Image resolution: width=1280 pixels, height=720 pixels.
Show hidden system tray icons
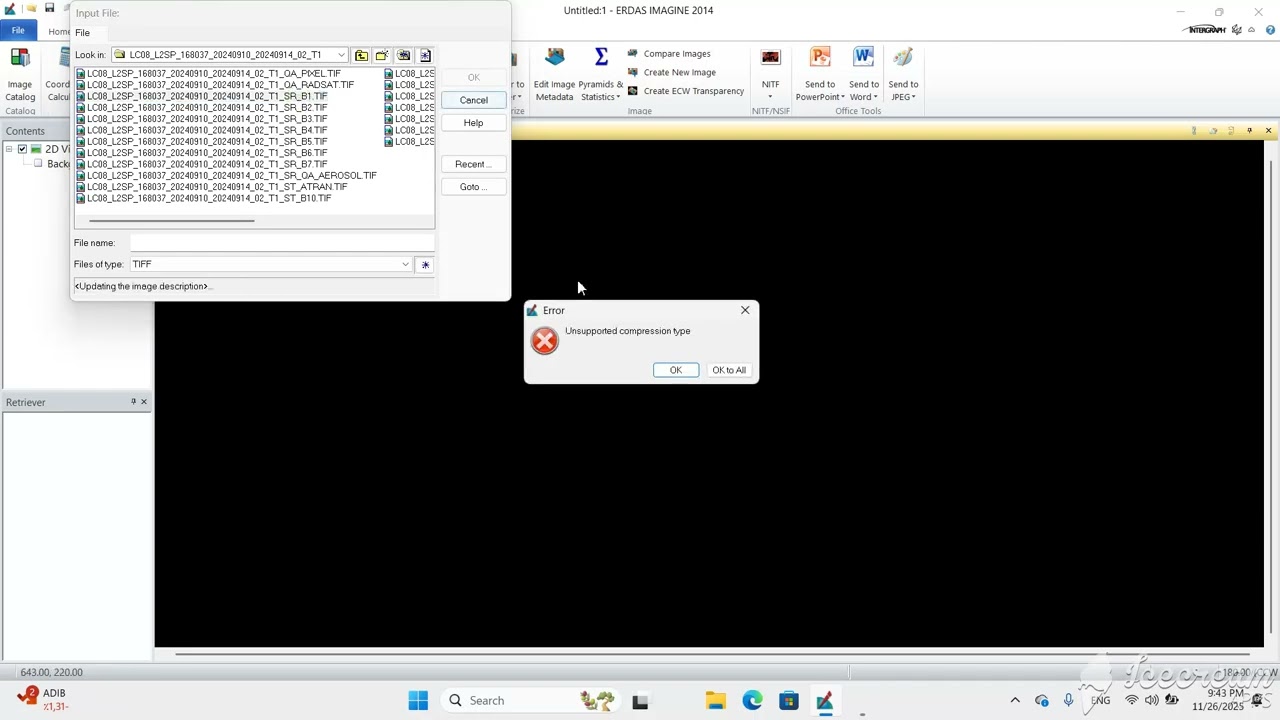click(x=1015, y=700)
